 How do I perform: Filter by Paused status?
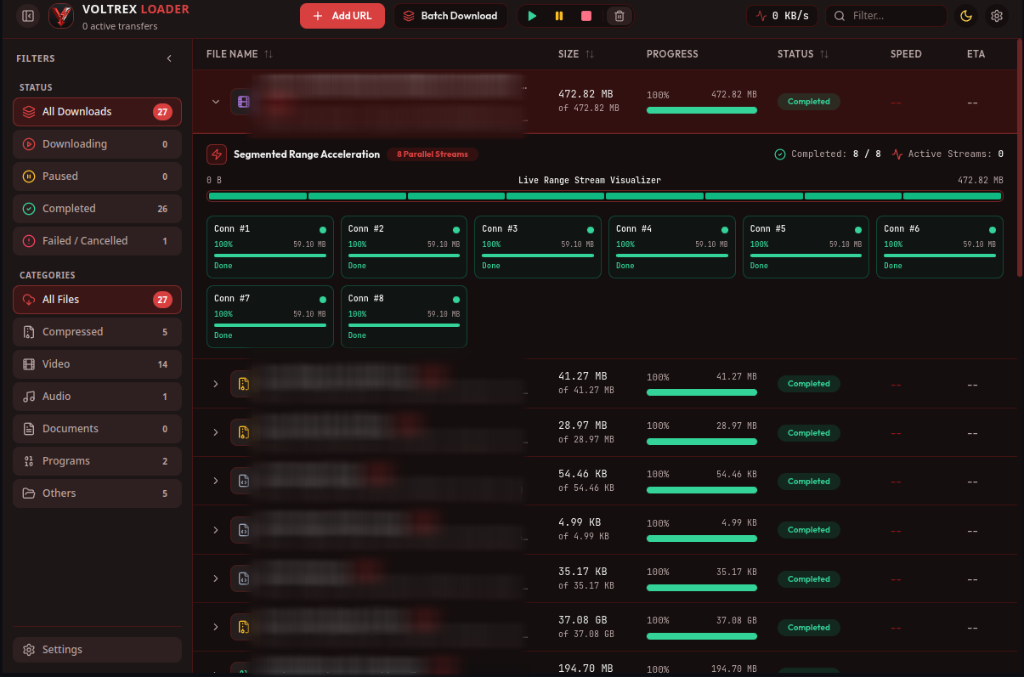click(97, 176)
